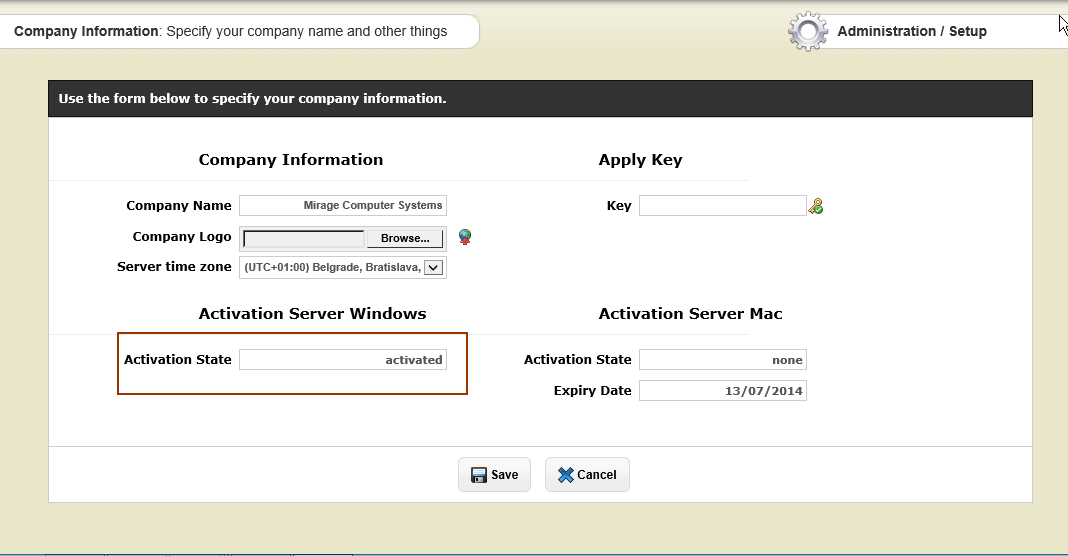Image resolution: width=1068 pixels, height=556 pixels.
Task: Click the Save button label
Action: (505, 475)
